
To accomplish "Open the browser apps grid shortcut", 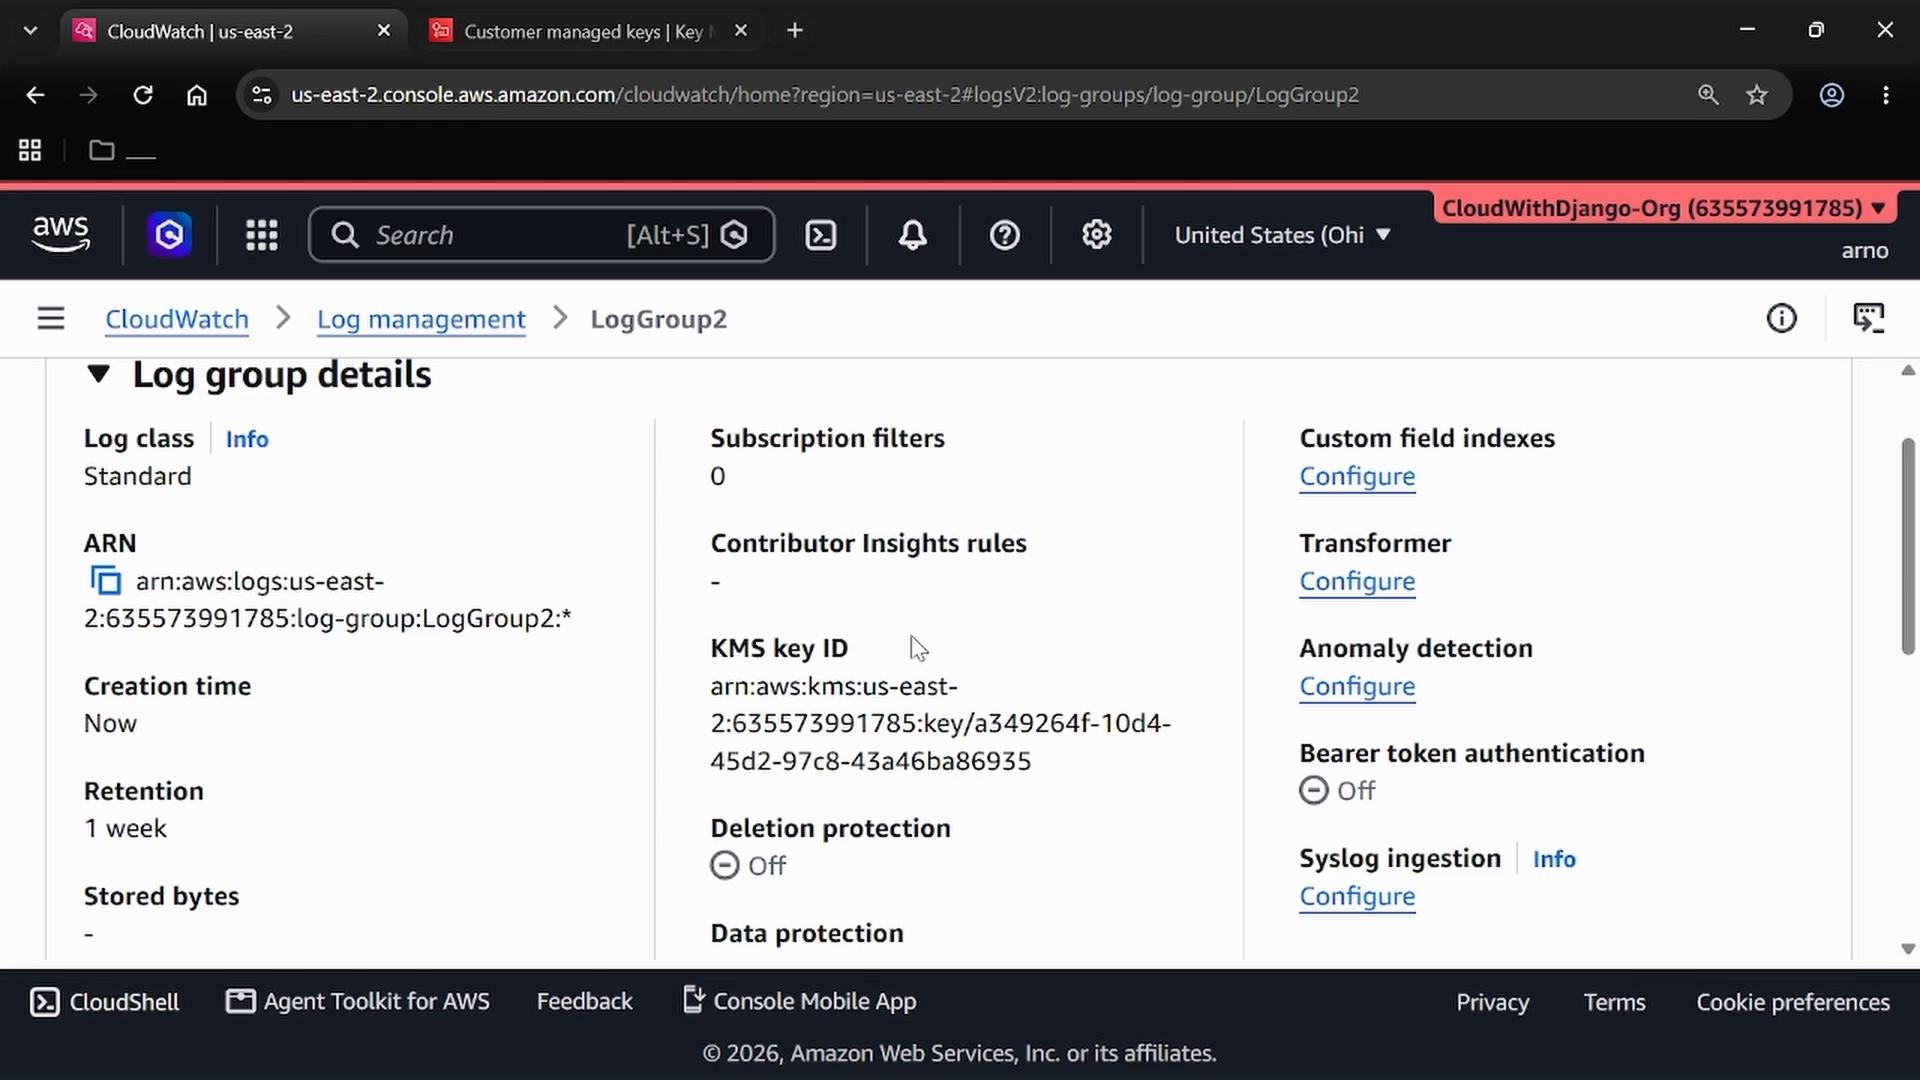I will click(30, 150).
